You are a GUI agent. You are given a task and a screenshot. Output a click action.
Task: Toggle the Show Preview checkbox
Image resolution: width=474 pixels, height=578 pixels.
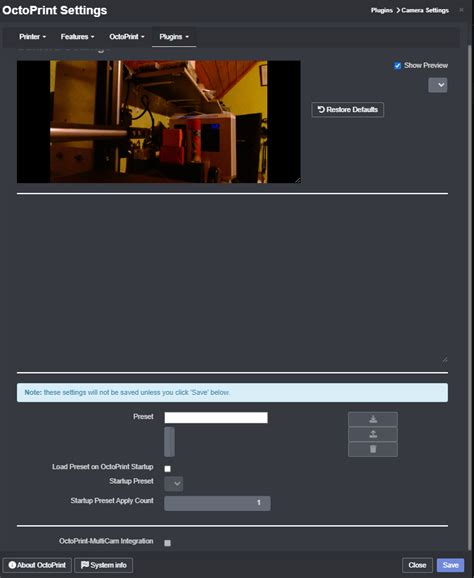click(x=397, y=66)
